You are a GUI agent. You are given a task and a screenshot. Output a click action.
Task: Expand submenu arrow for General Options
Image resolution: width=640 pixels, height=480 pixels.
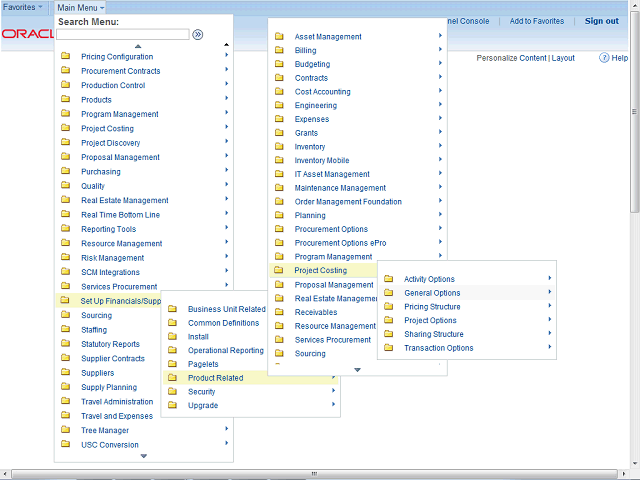550,292
